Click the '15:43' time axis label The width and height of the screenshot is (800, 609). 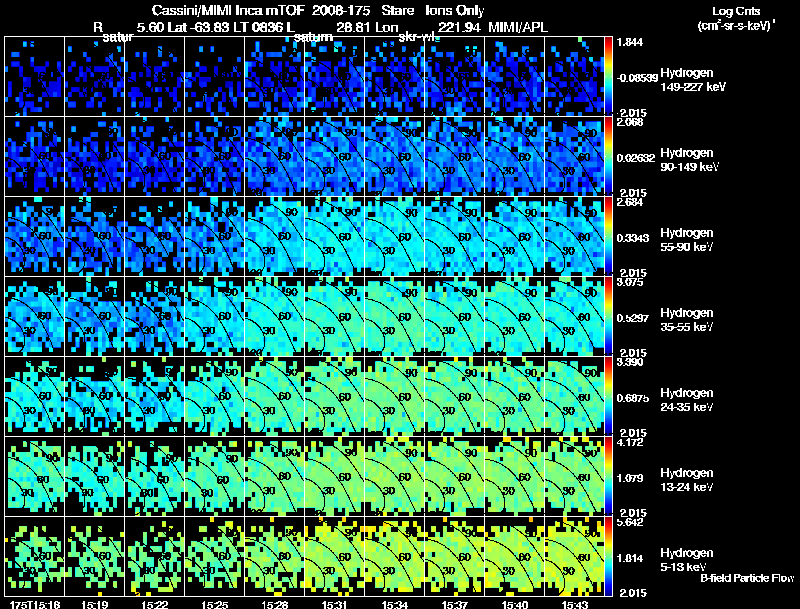tap(575, 604)
